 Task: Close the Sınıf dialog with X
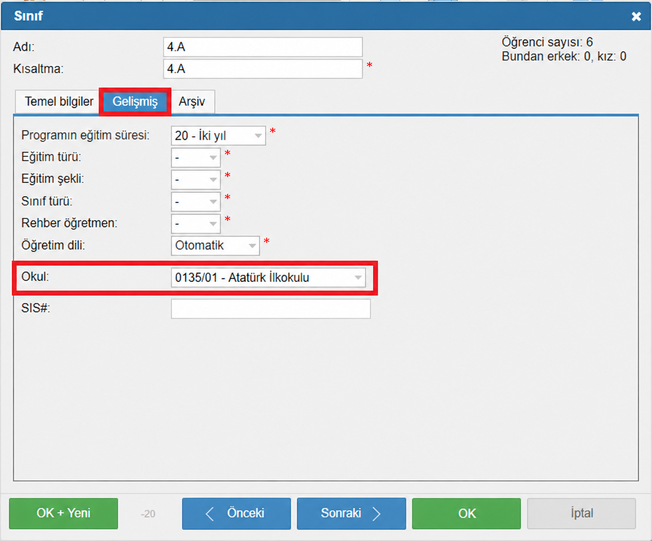tap(636, 16)
